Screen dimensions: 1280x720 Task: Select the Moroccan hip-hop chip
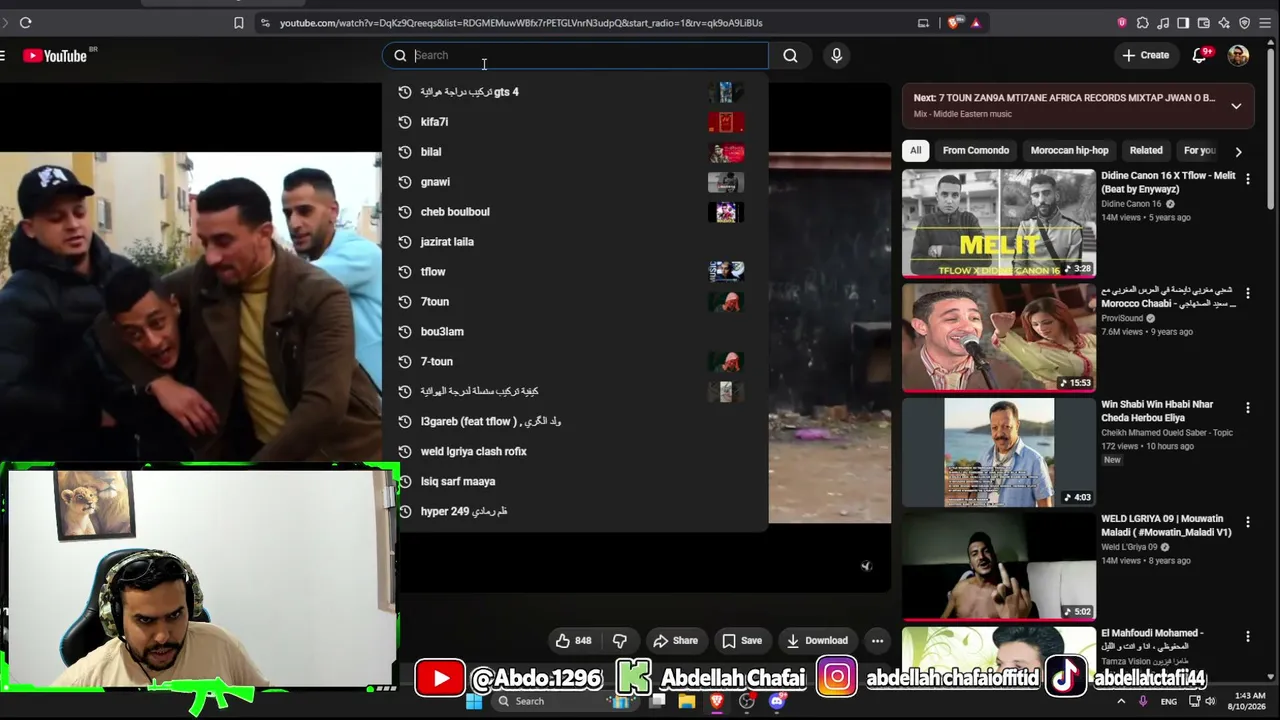coord(1069,151)
